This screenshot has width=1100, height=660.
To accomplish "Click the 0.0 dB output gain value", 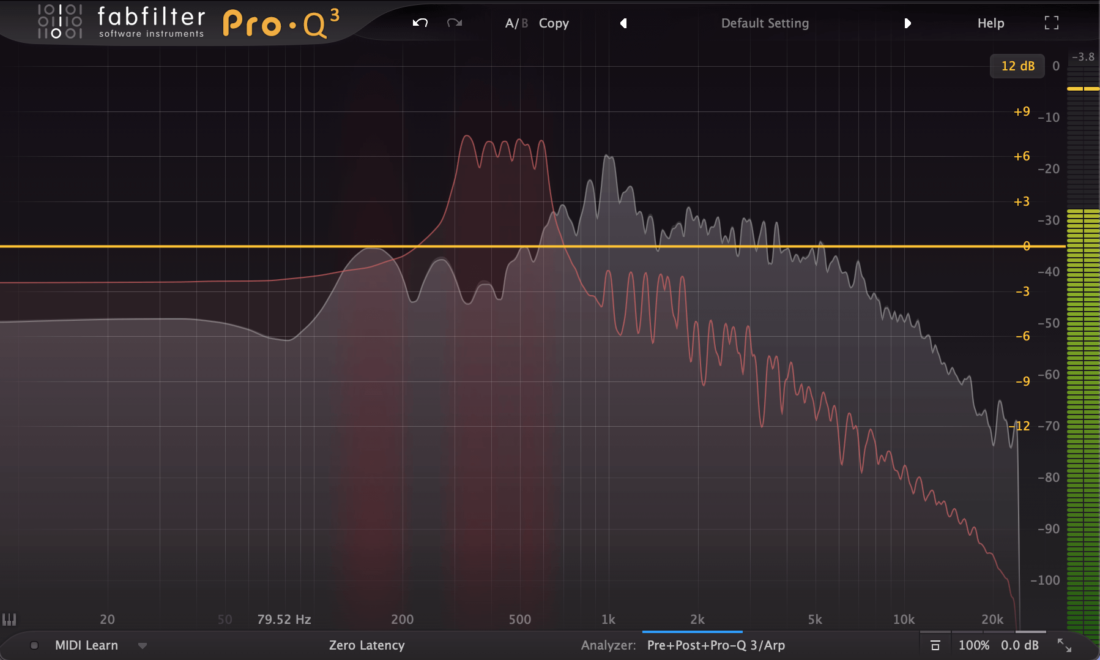I will tap(1019, 645).
